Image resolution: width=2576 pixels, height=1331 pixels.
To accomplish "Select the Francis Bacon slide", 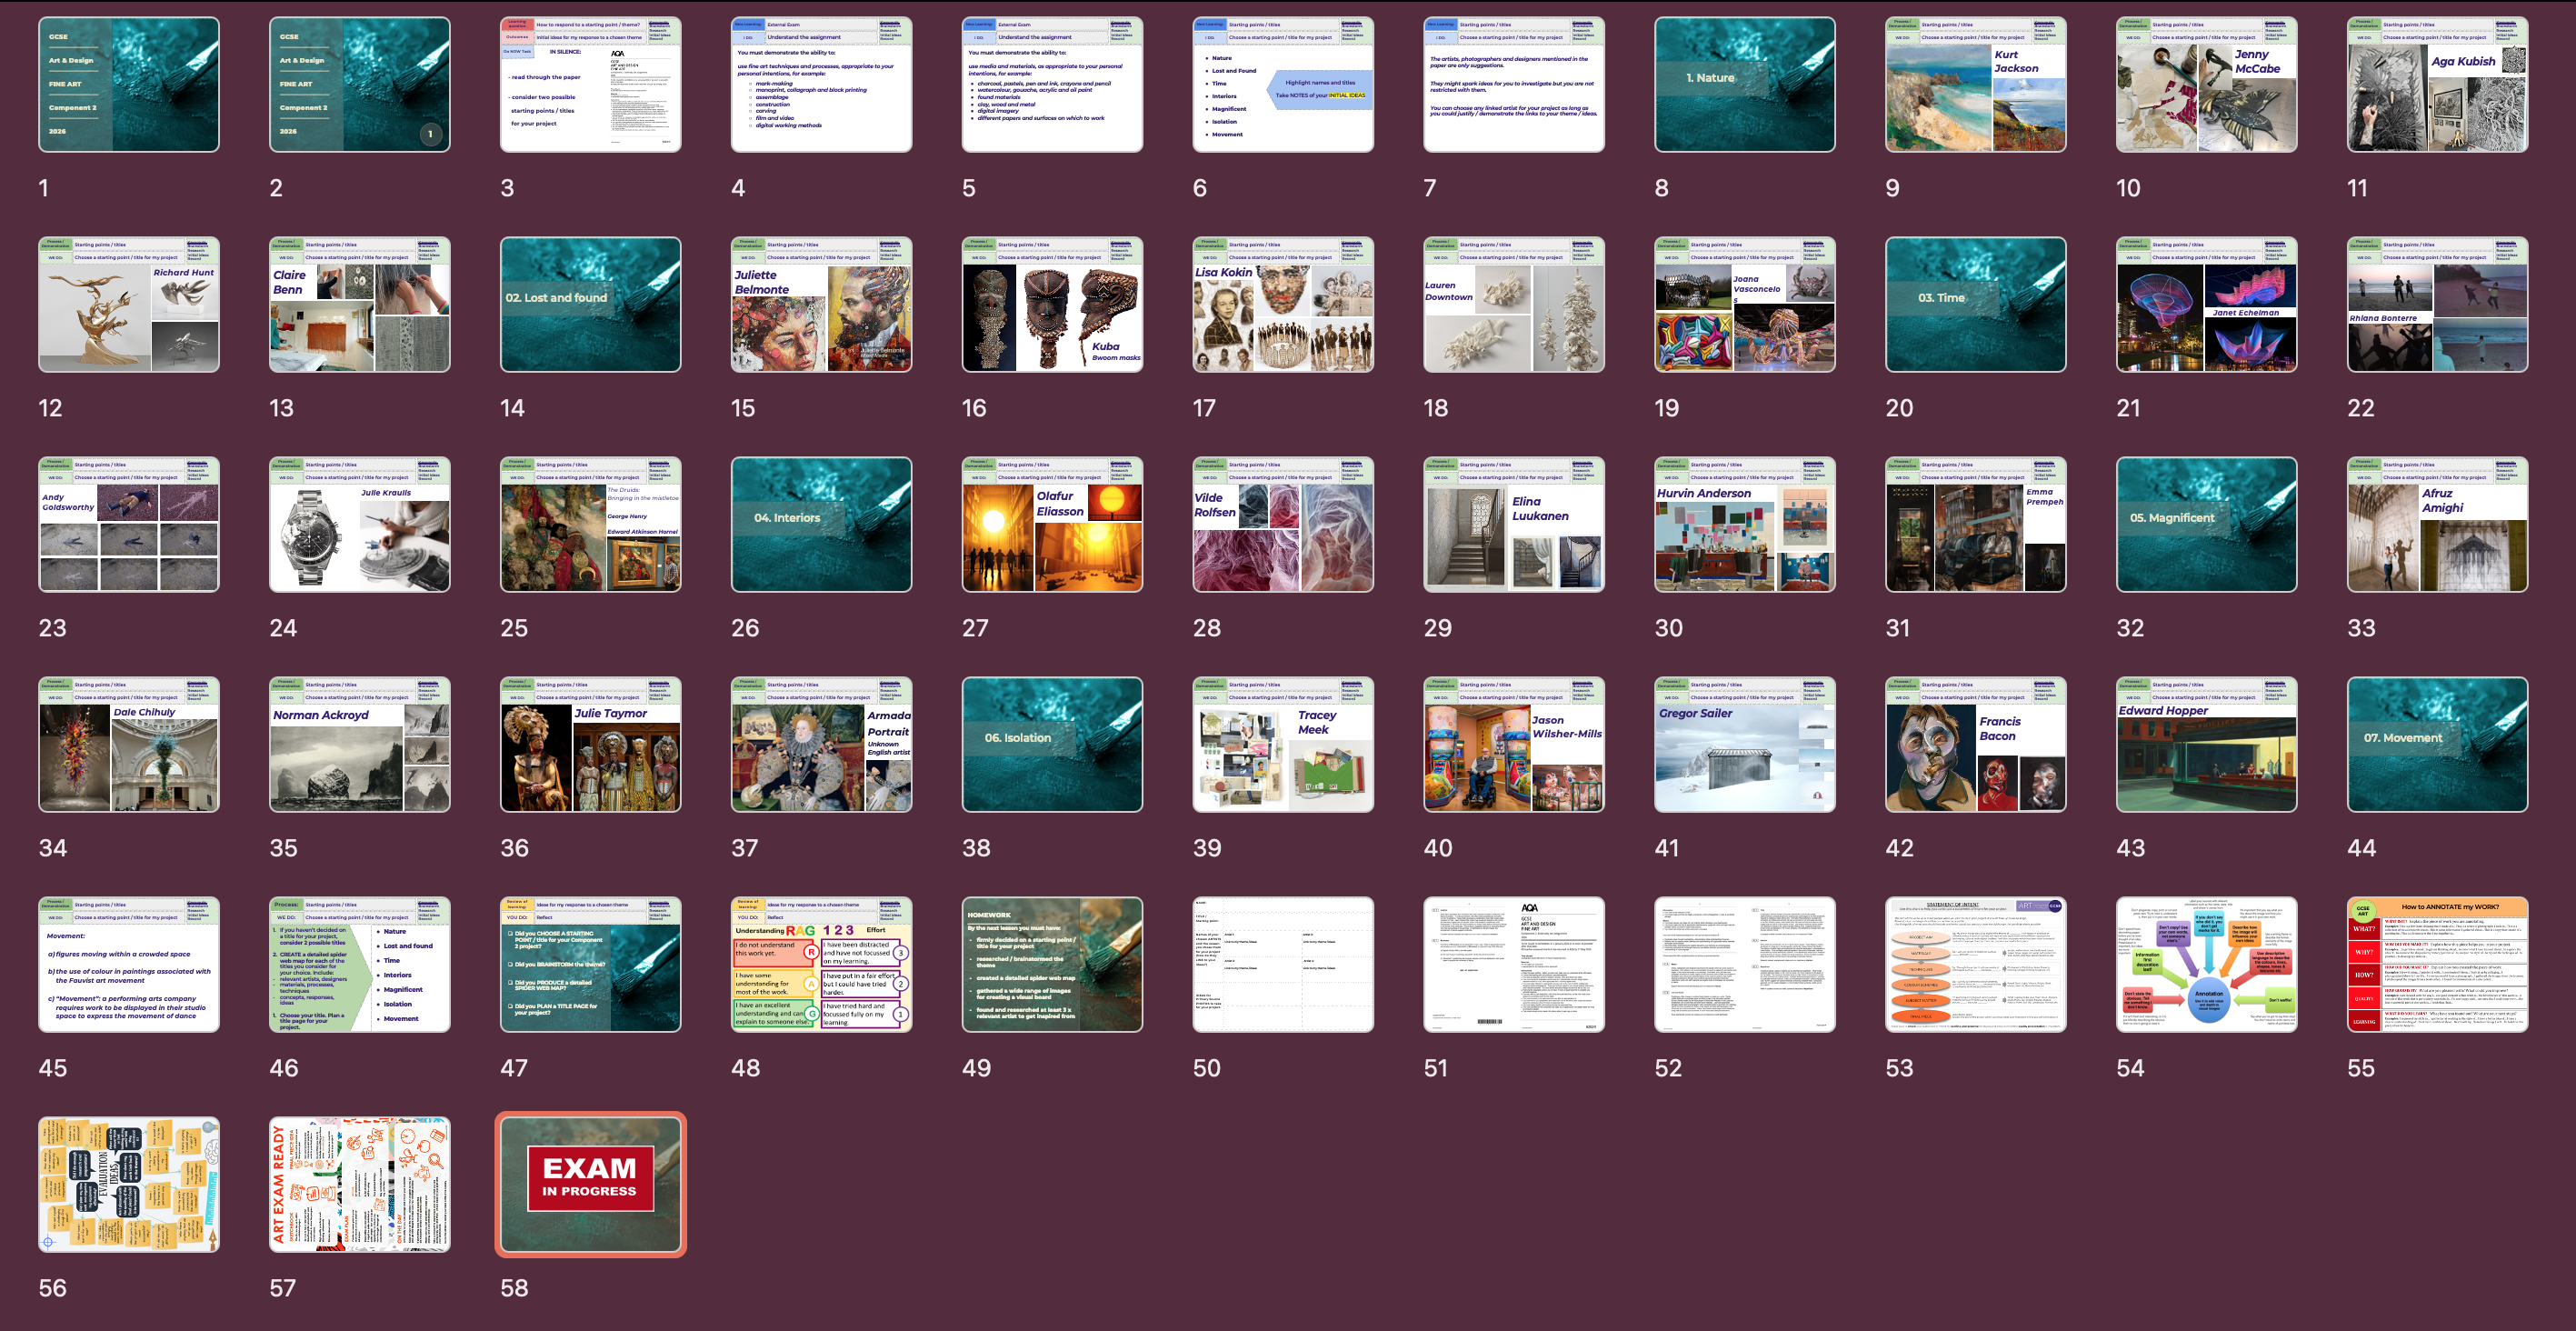I will pyautogui.click(x=1976, y=745).
